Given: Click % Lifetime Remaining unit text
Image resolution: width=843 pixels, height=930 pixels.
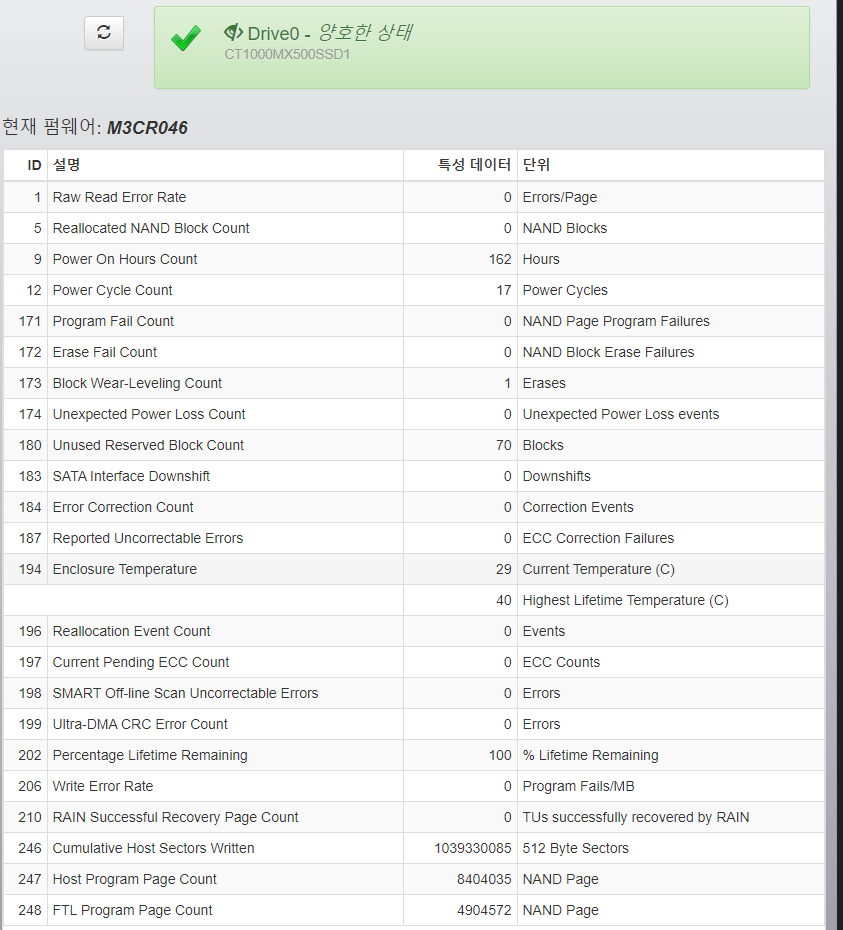Looking at the screenshot, I should click(590, 755).
